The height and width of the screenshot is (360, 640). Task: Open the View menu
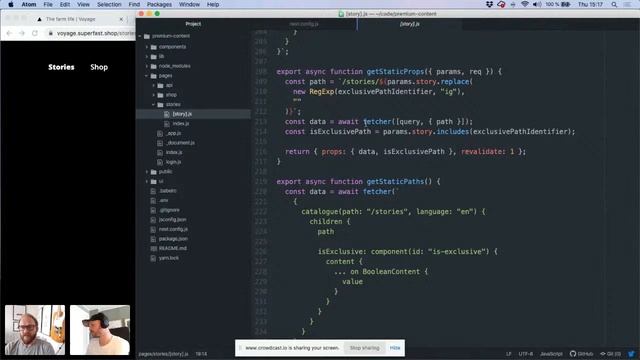pyautogui.click(x=83, y=4)
